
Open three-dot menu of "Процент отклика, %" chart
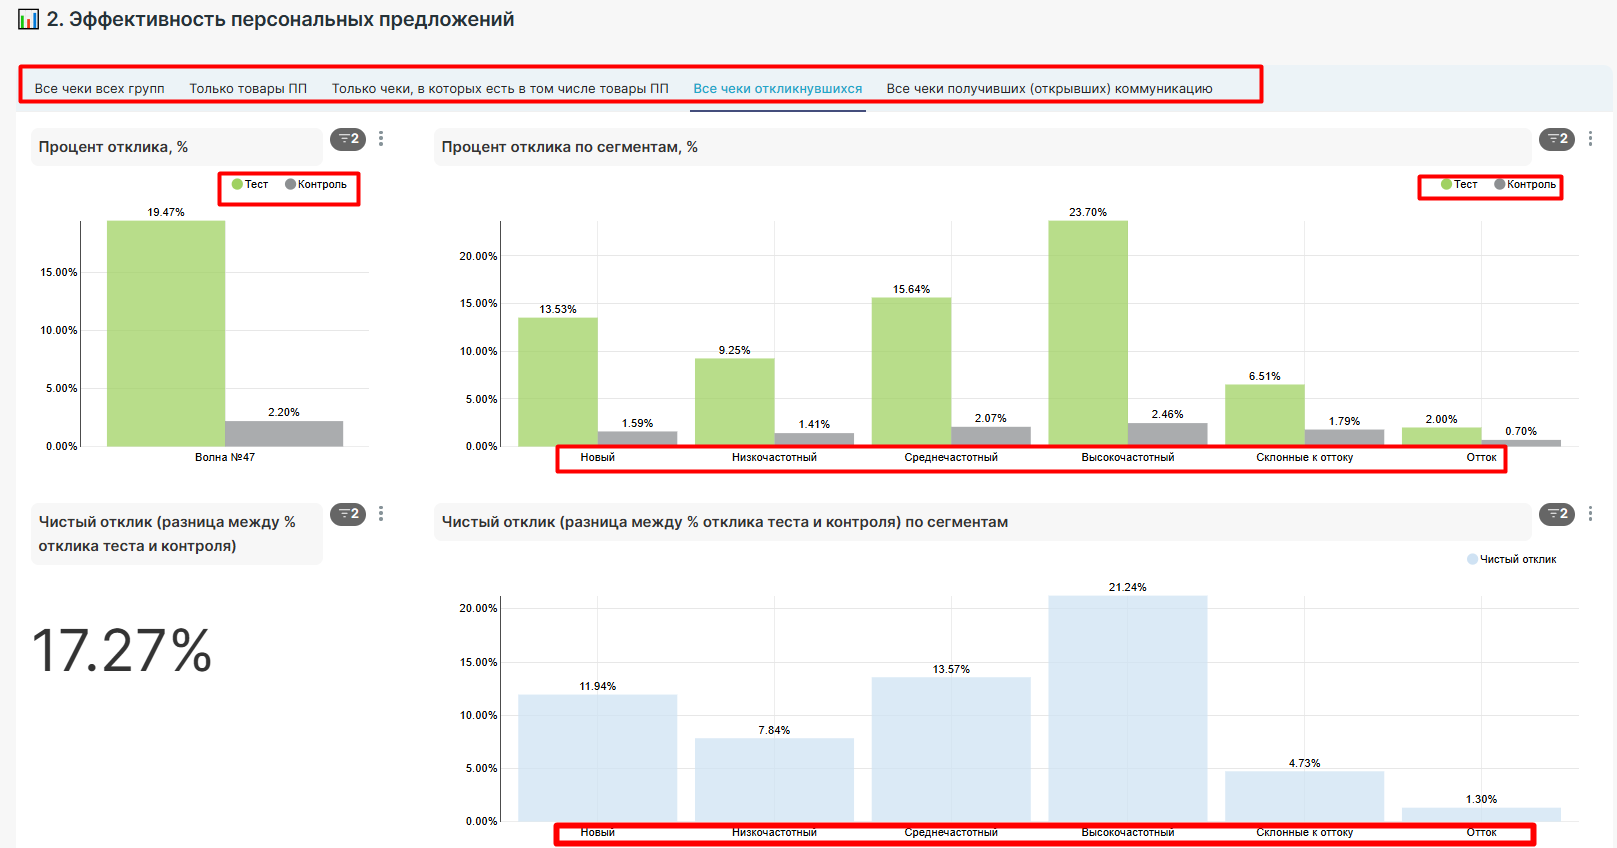tap(381, 139)
